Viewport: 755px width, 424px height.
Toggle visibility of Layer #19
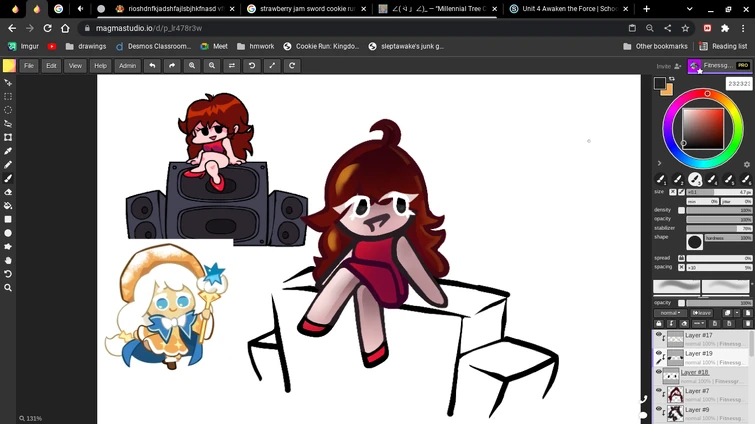[659, 355]
